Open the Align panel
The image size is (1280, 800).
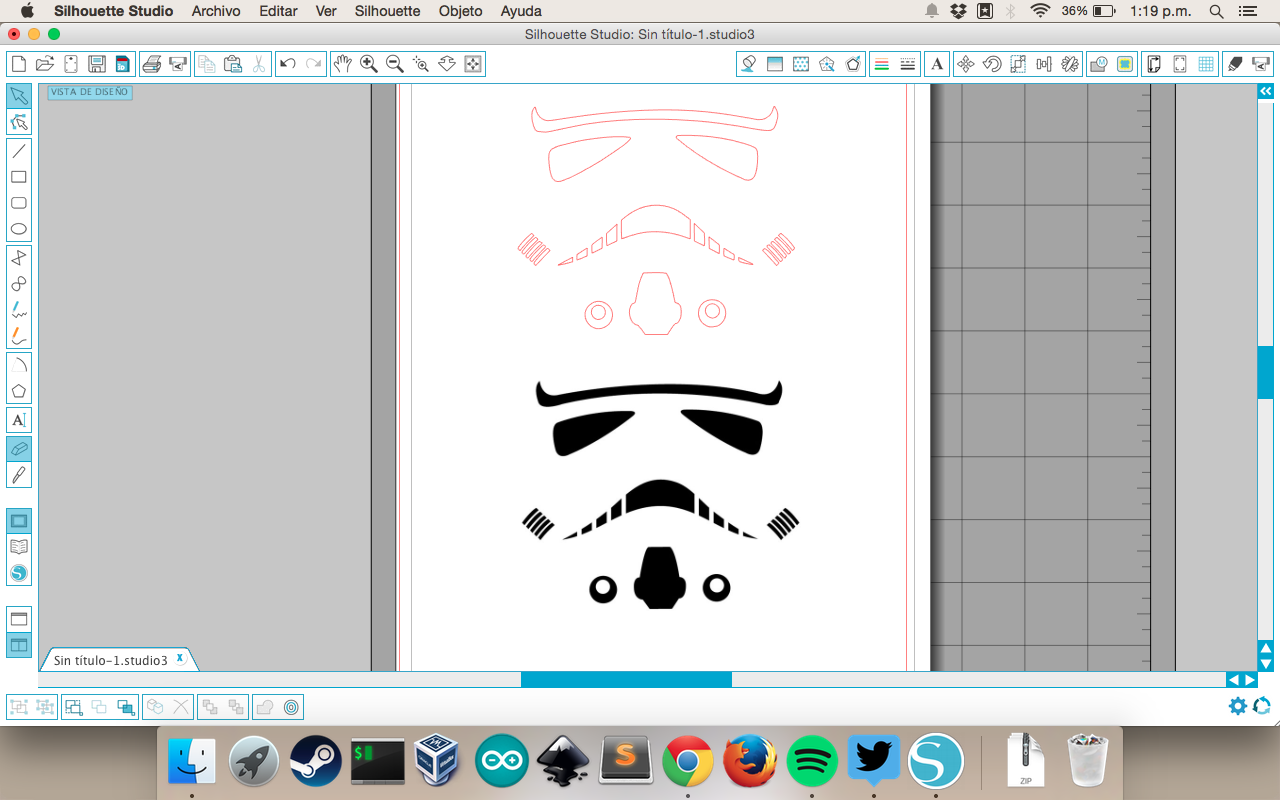[x=1044, y=64]
